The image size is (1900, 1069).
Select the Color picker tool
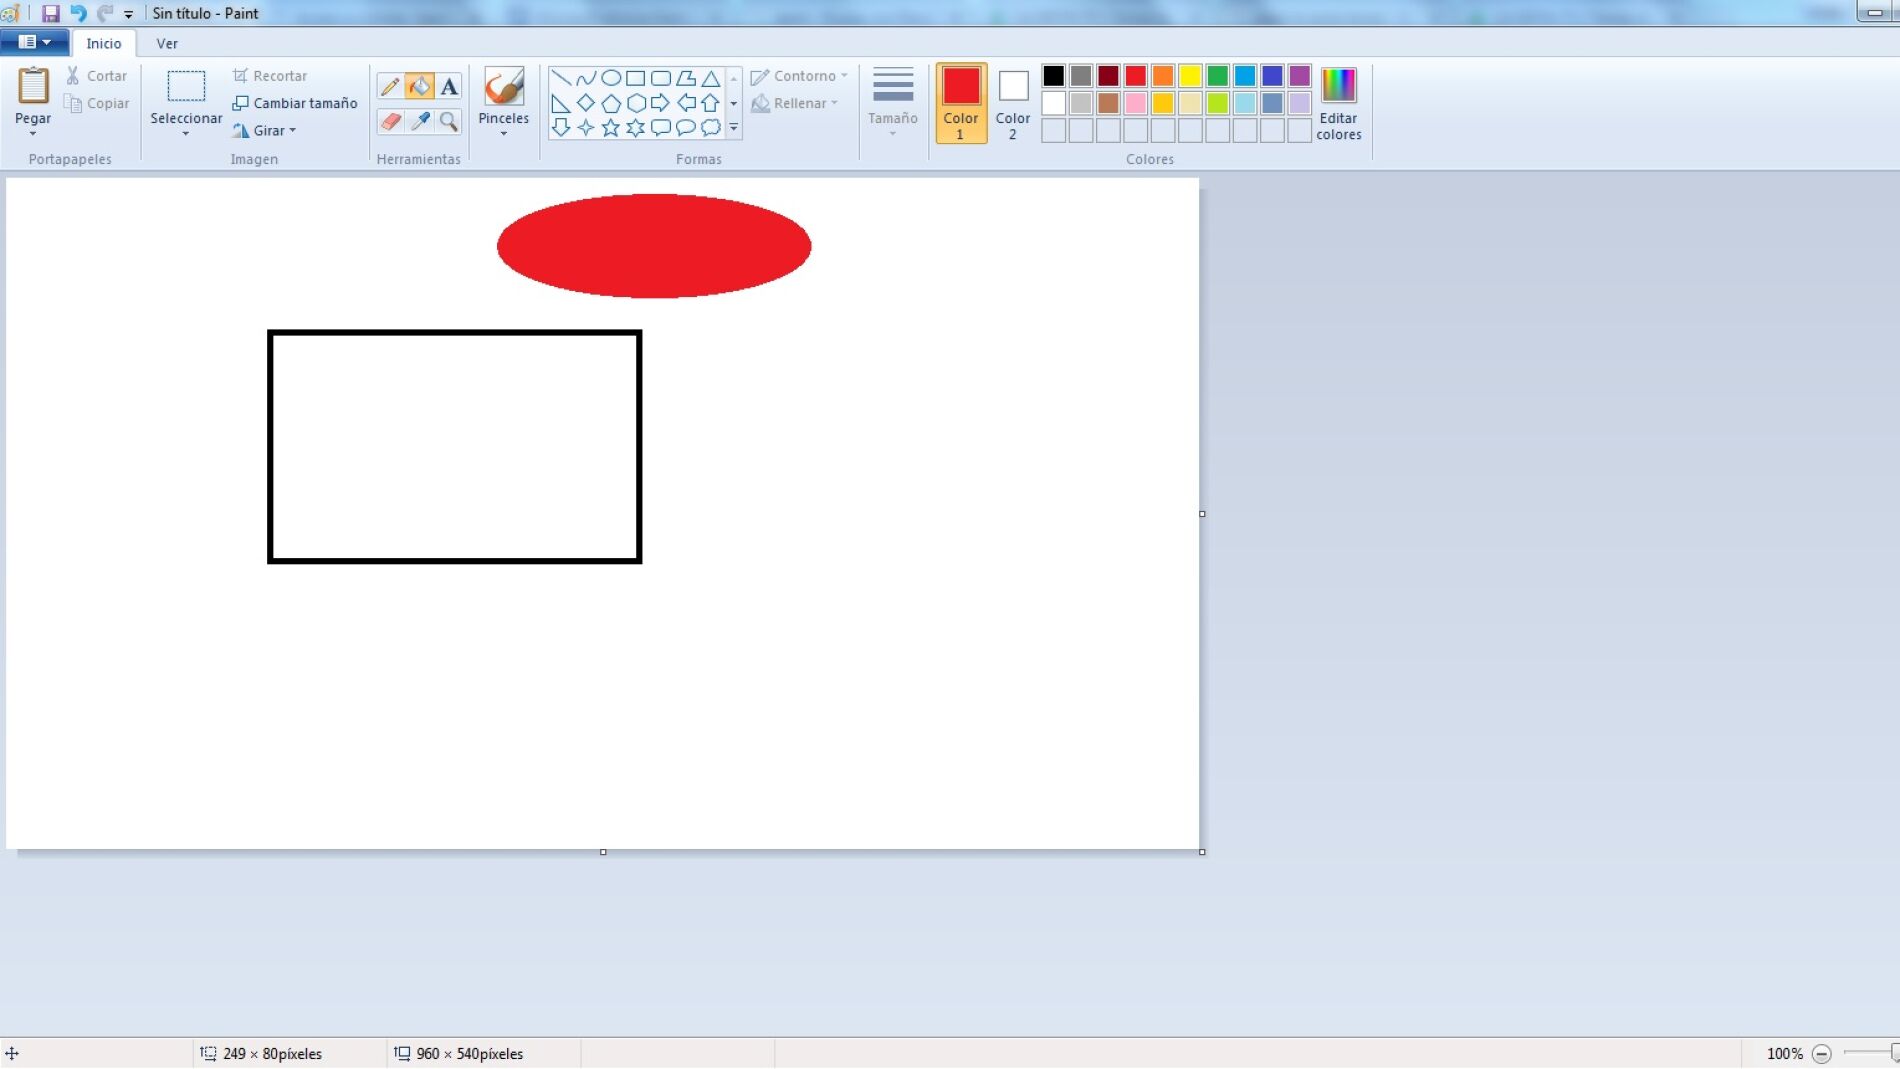point(419,120)
